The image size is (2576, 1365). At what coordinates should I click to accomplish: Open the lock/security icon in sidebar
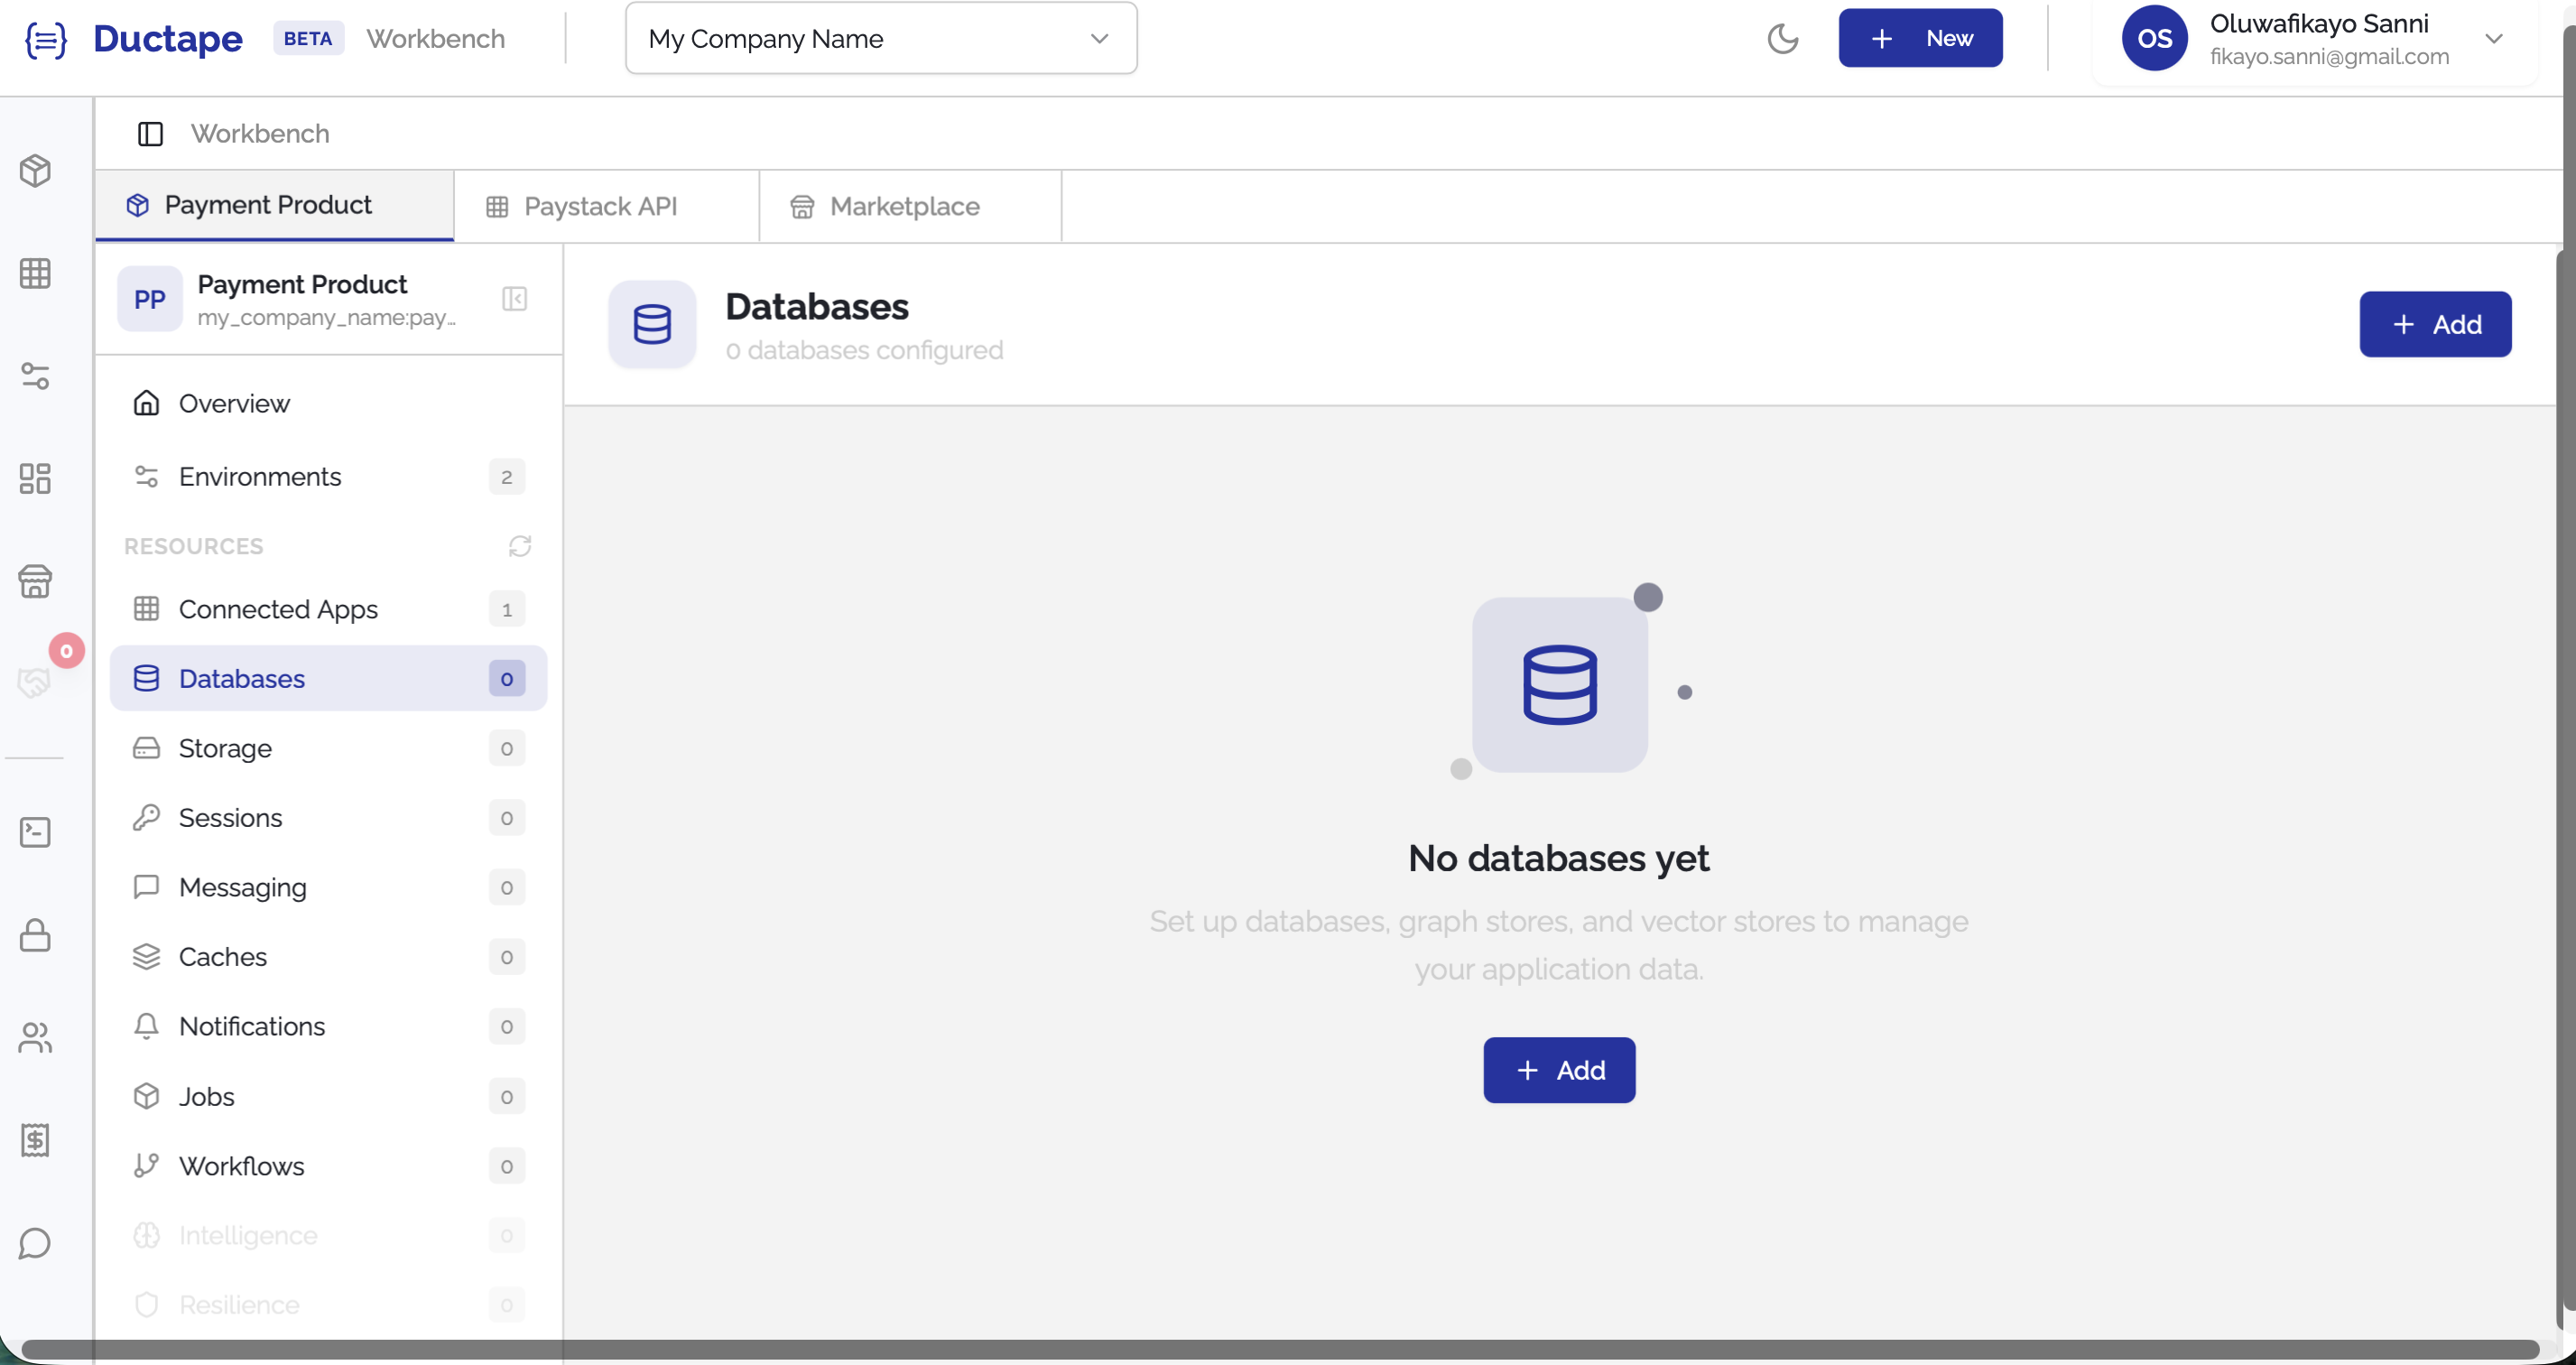pyautogui.click(x=36, y=936)
